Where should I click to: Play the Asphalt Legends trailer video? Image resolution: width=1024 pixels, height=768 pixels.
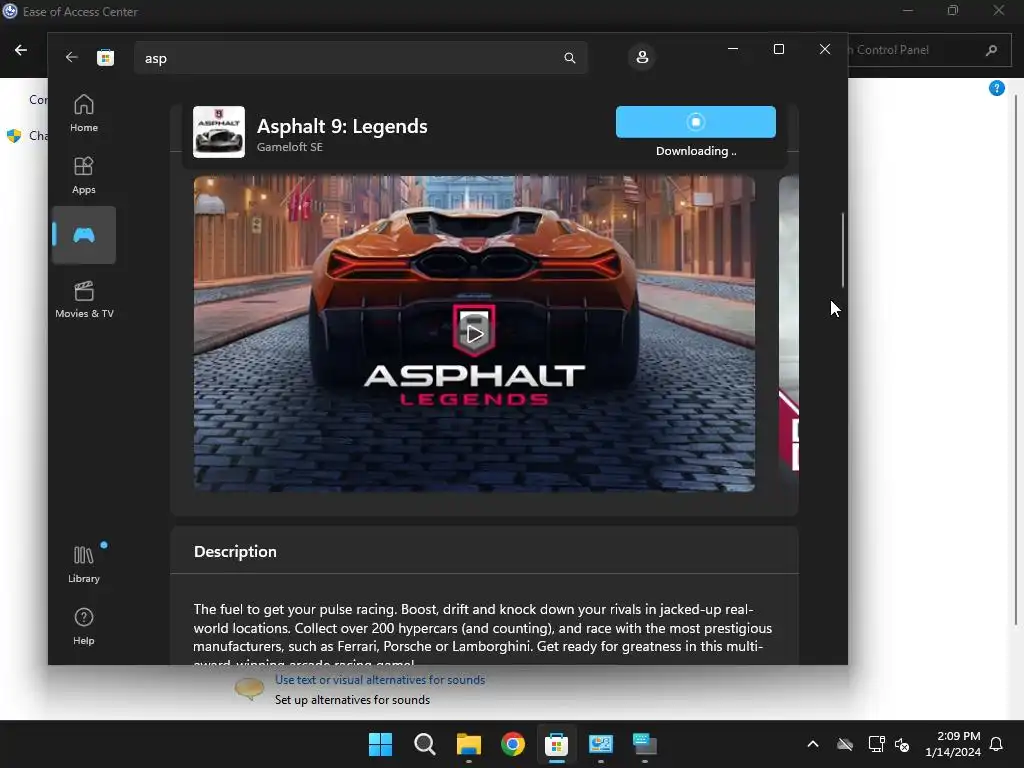point(474,334)
